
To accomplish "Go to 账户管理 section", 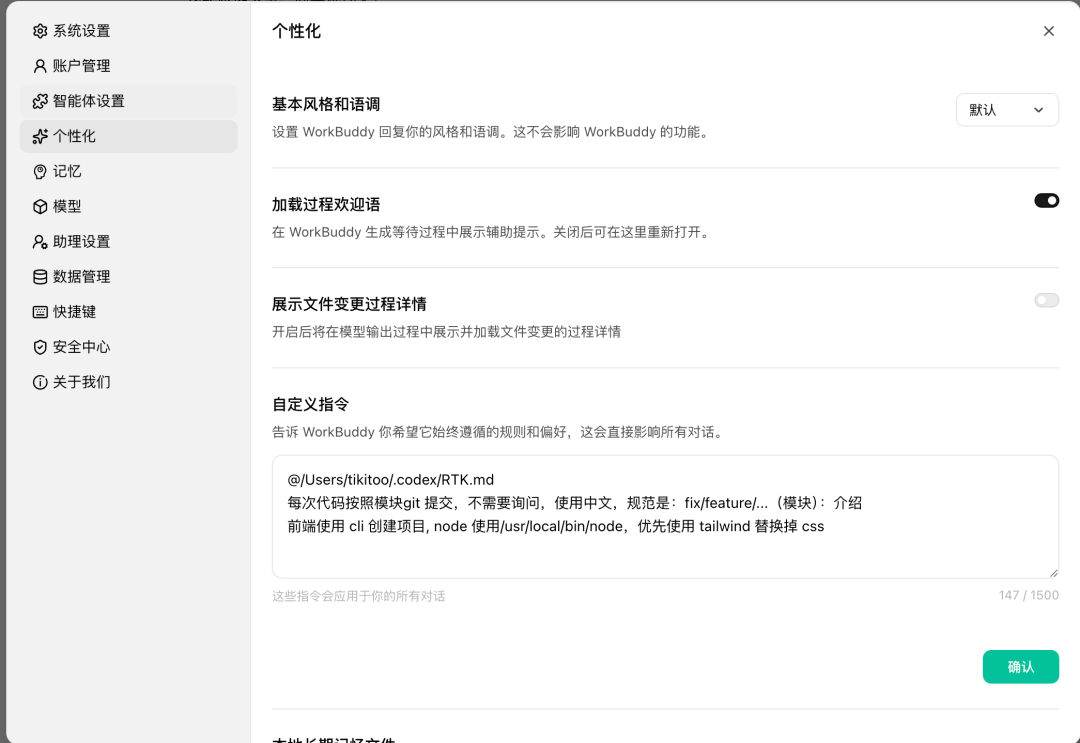I will (x=128, y=66).
